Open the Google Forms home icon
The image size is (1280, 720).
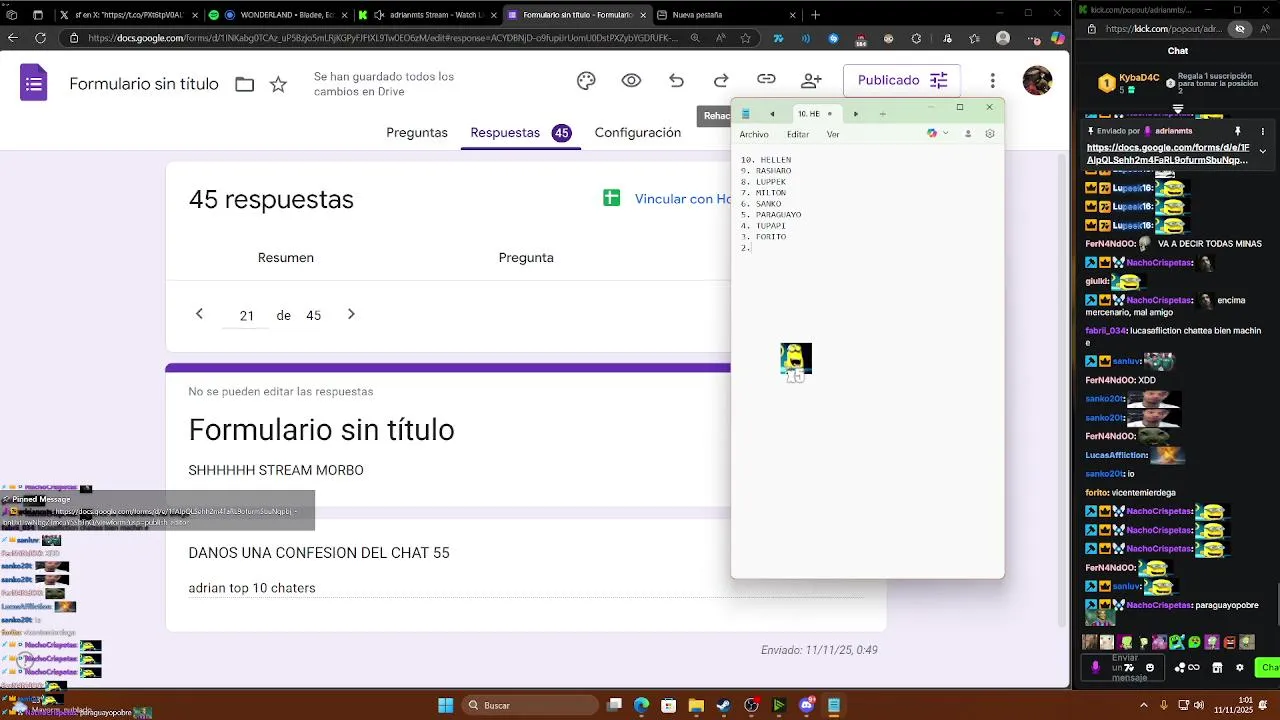(34, 83)
